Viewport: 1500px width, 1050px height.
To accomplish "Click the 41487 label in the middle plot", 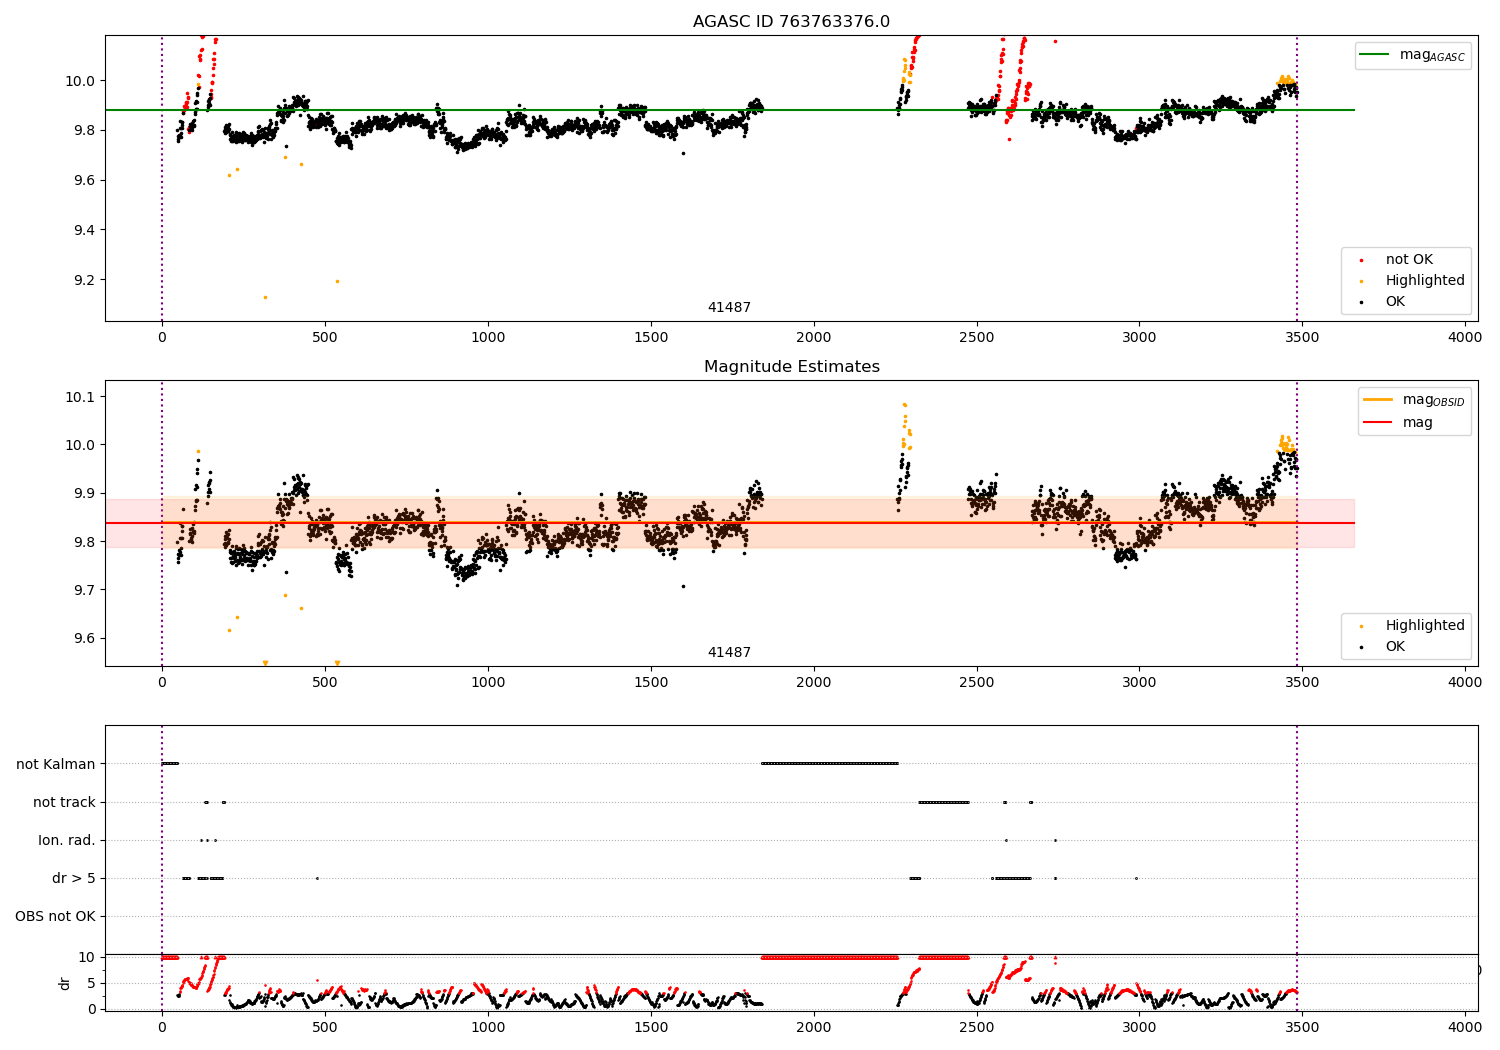I will pos(729,653).
